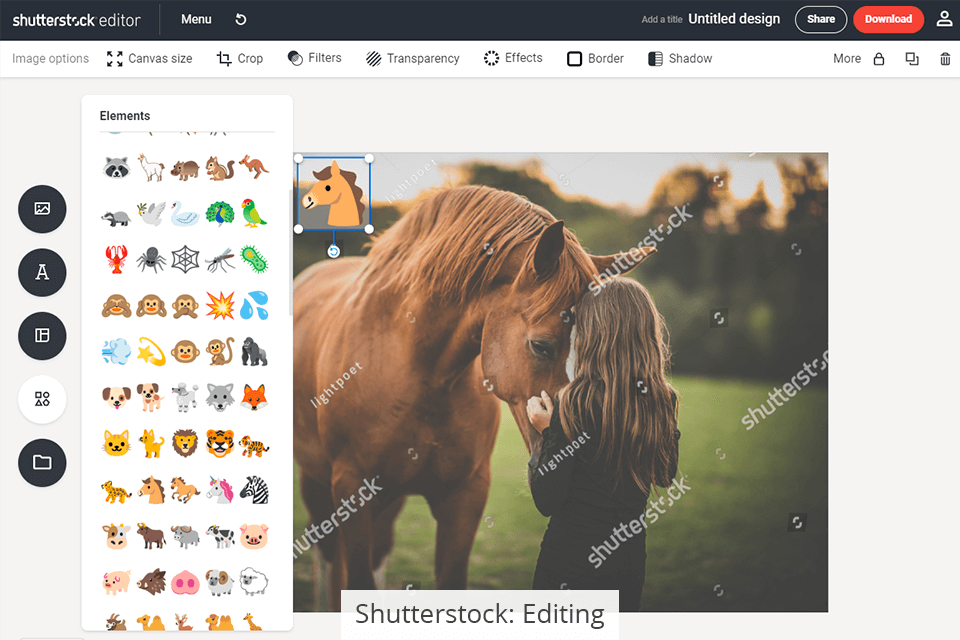Open the Filters option
960x640 pixels.
click(x=315, y=58)
